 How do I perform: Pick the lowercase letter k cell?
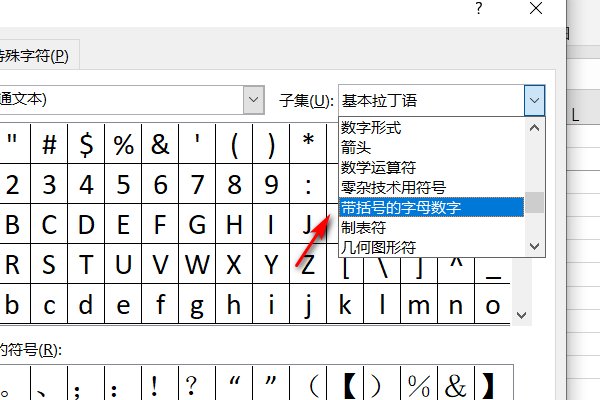[x=345, y=304]
